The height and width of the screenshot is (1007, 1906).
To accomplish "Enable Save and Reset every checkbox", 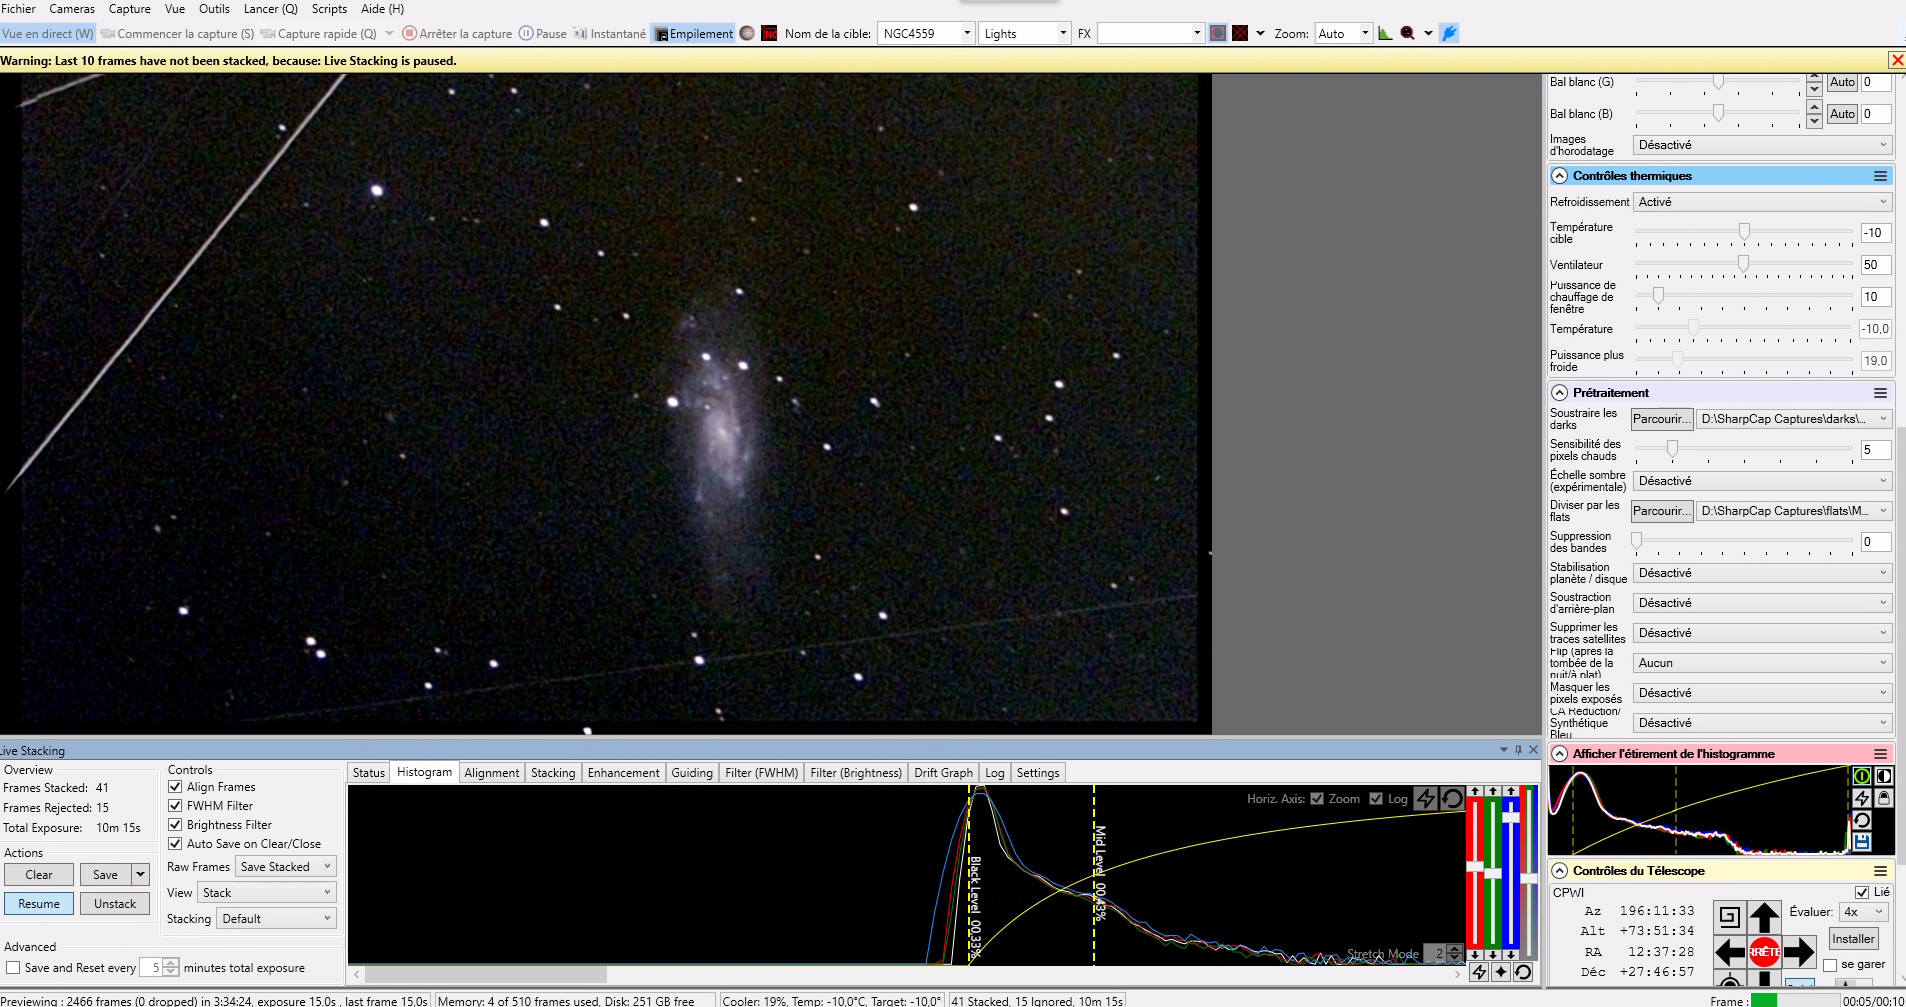I will [13, 967].
